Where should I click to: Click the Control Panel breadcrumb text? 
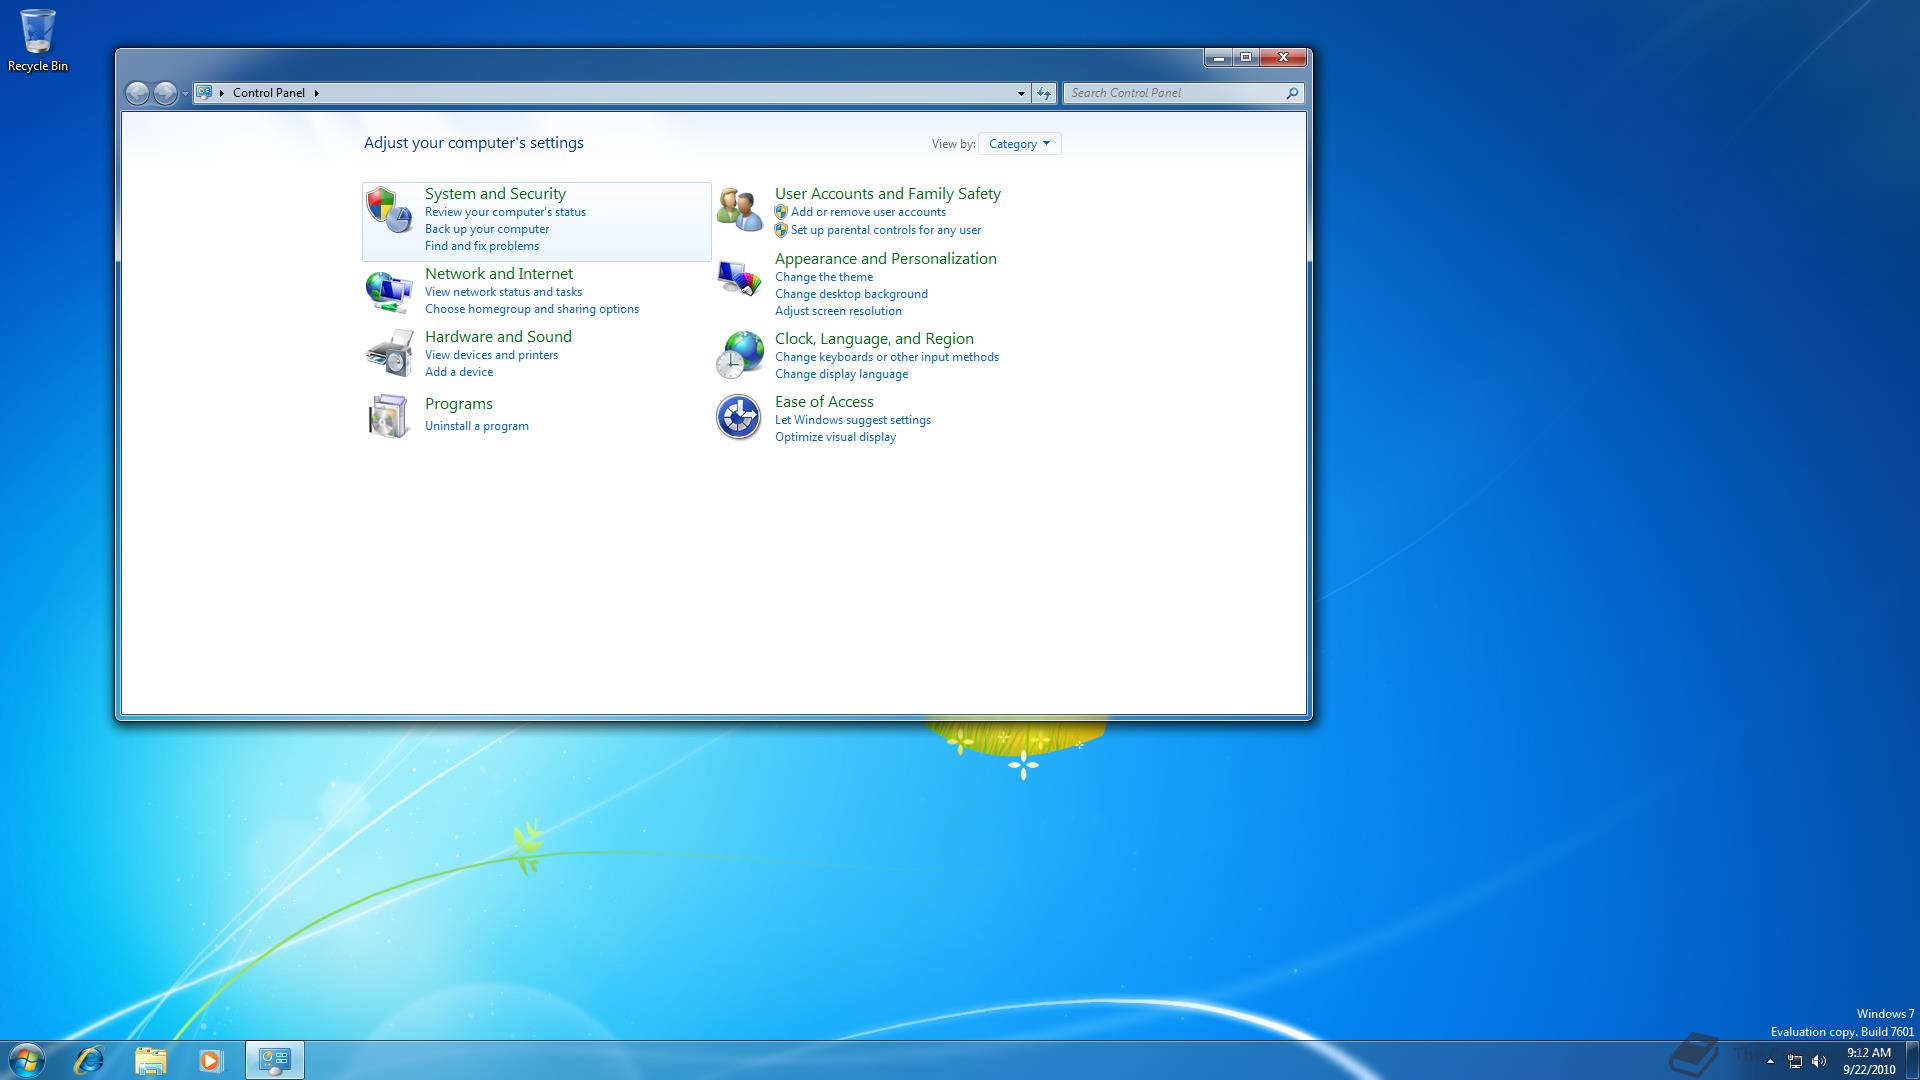269,93
